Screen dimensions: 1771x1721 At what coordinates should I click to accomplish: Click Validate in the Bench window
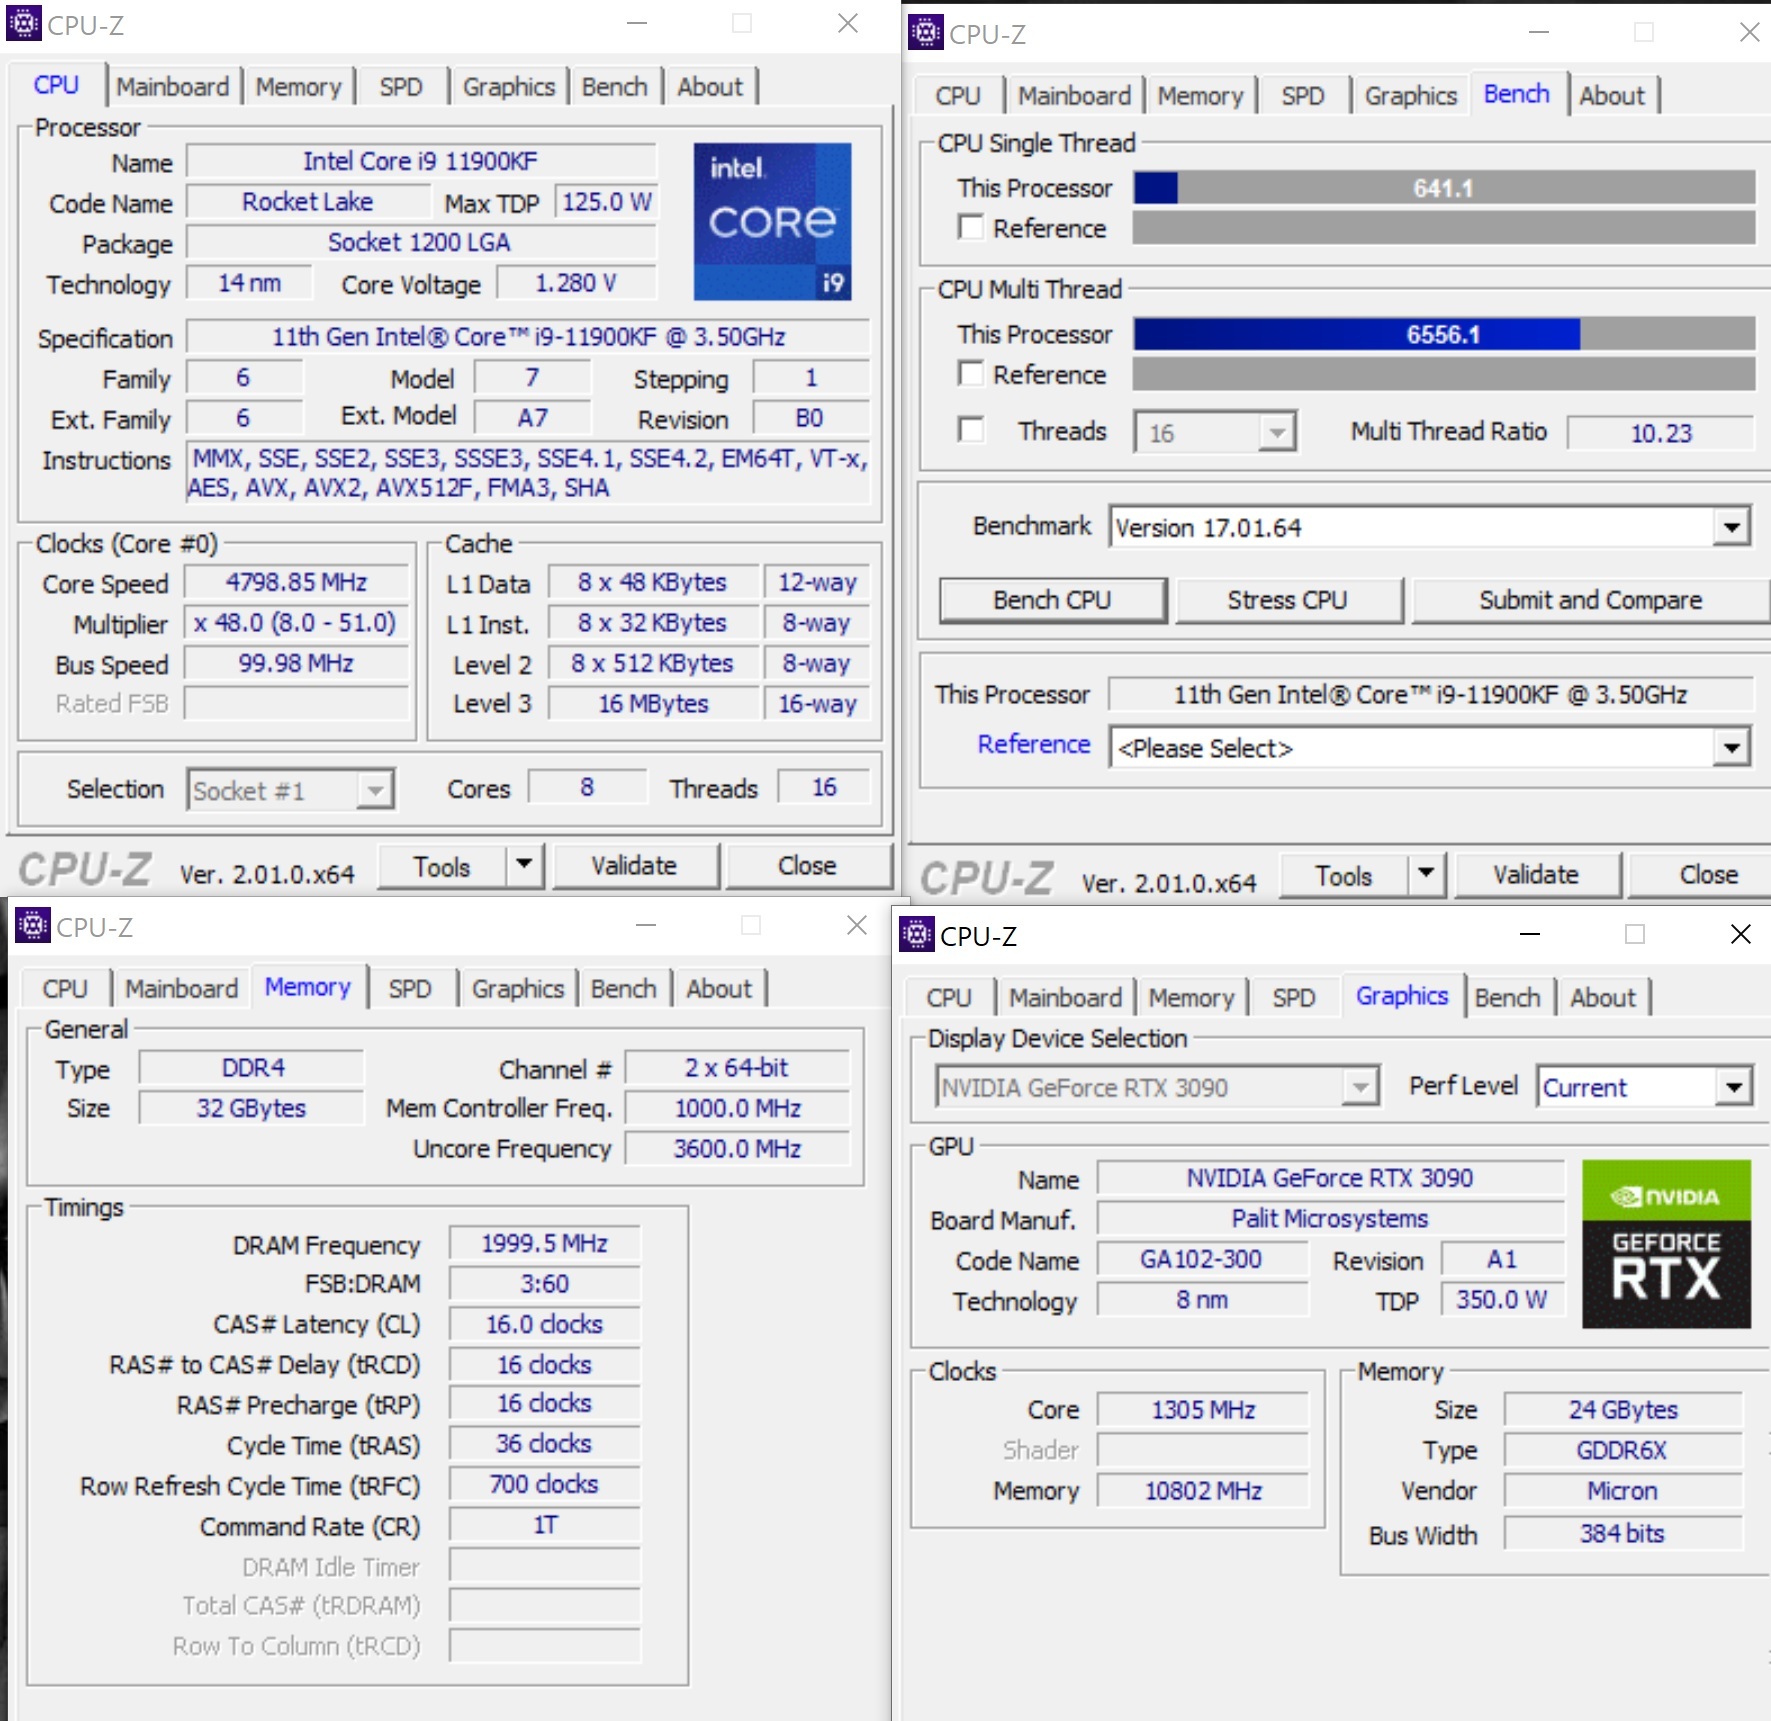coord(1536,875)
